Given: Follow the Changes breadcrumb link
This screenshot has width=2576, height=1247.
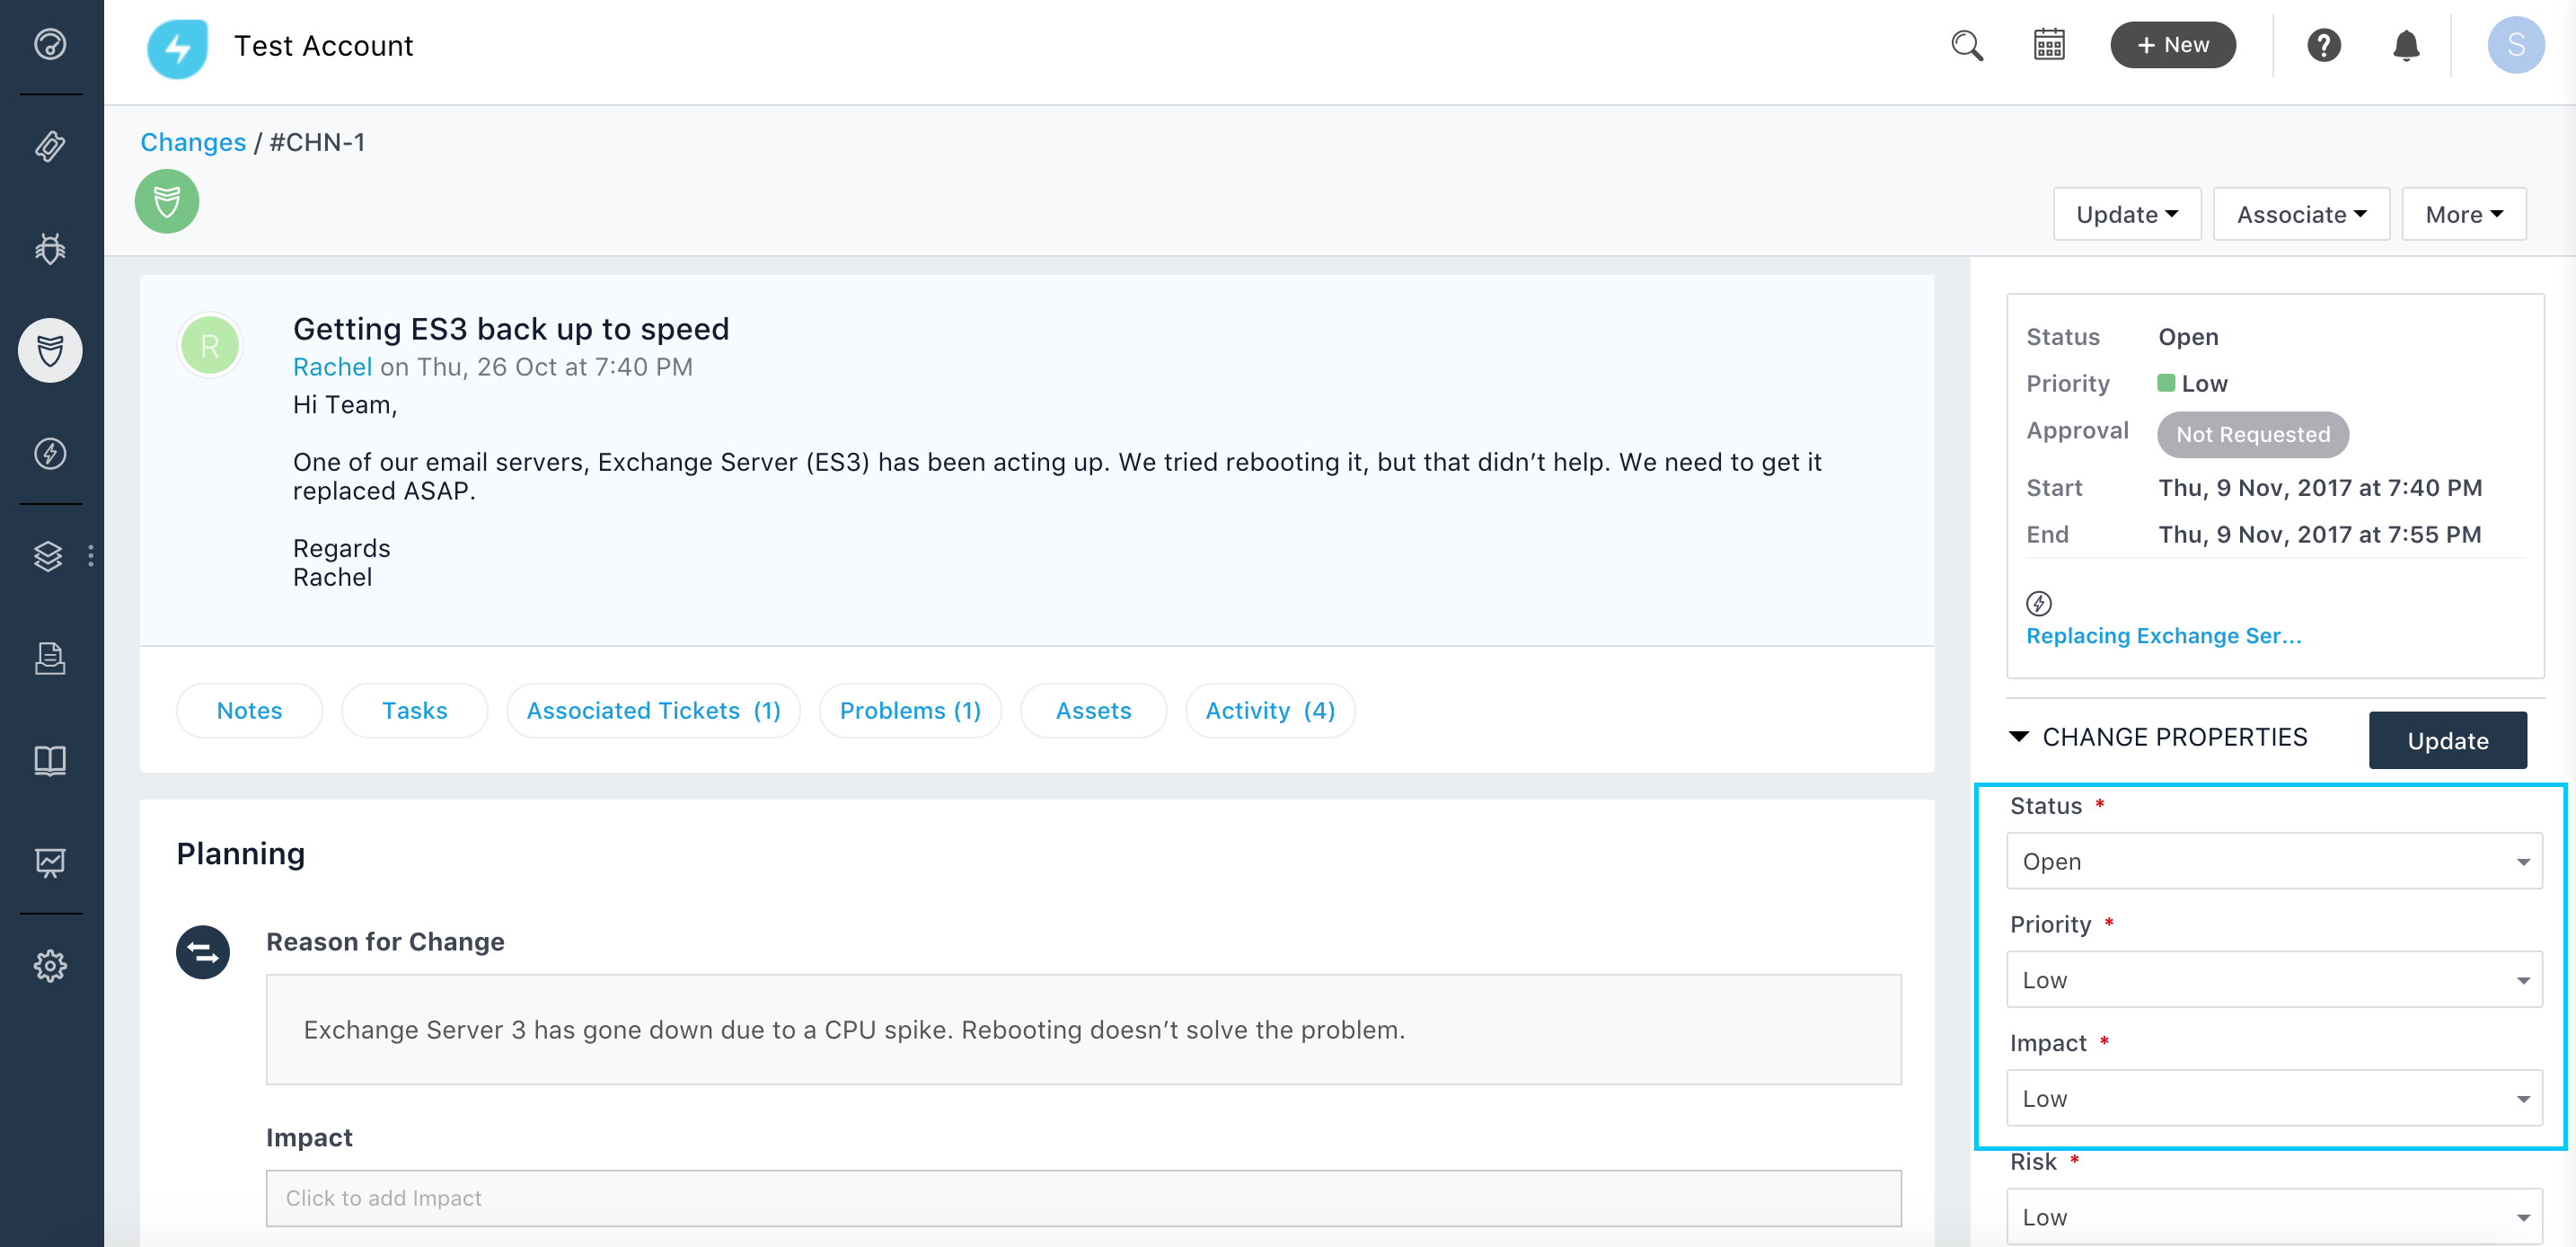Looking at the screenshot, I should [x=193, y=142].
